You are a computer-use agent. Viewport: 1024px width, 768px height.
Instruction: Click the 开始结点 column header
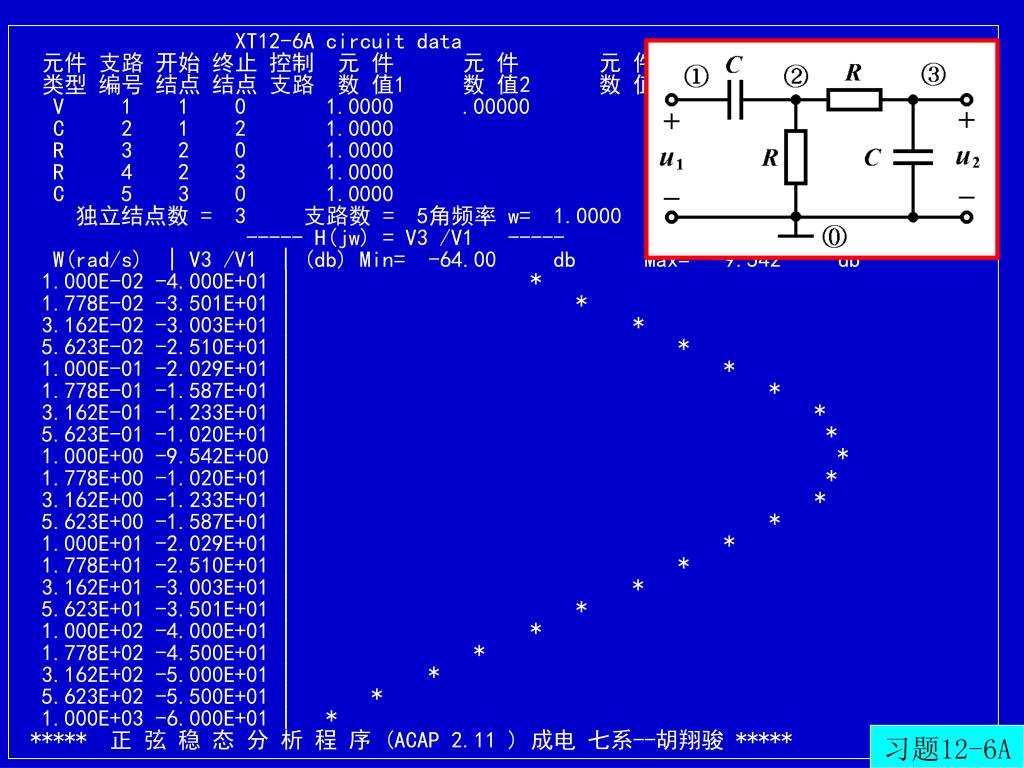coord(178,74)
